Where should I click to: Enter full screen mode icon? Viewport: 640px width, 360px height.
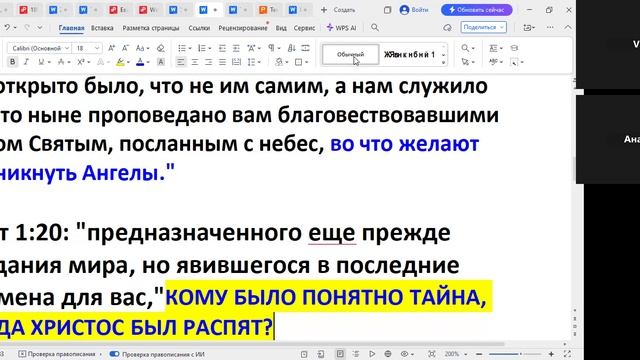567,354
